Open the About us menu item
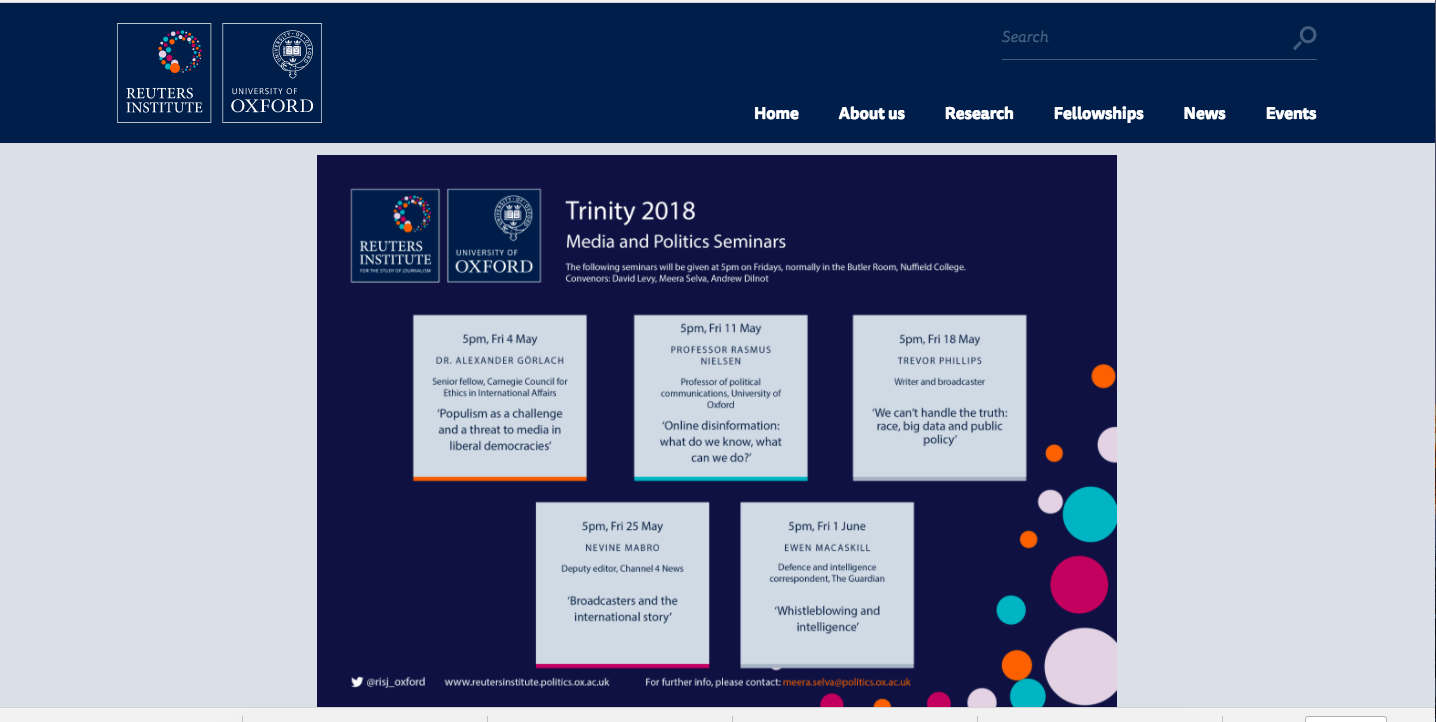This screenshot has width=1436, height=722. pyautogui.click(x=872, y=113)
